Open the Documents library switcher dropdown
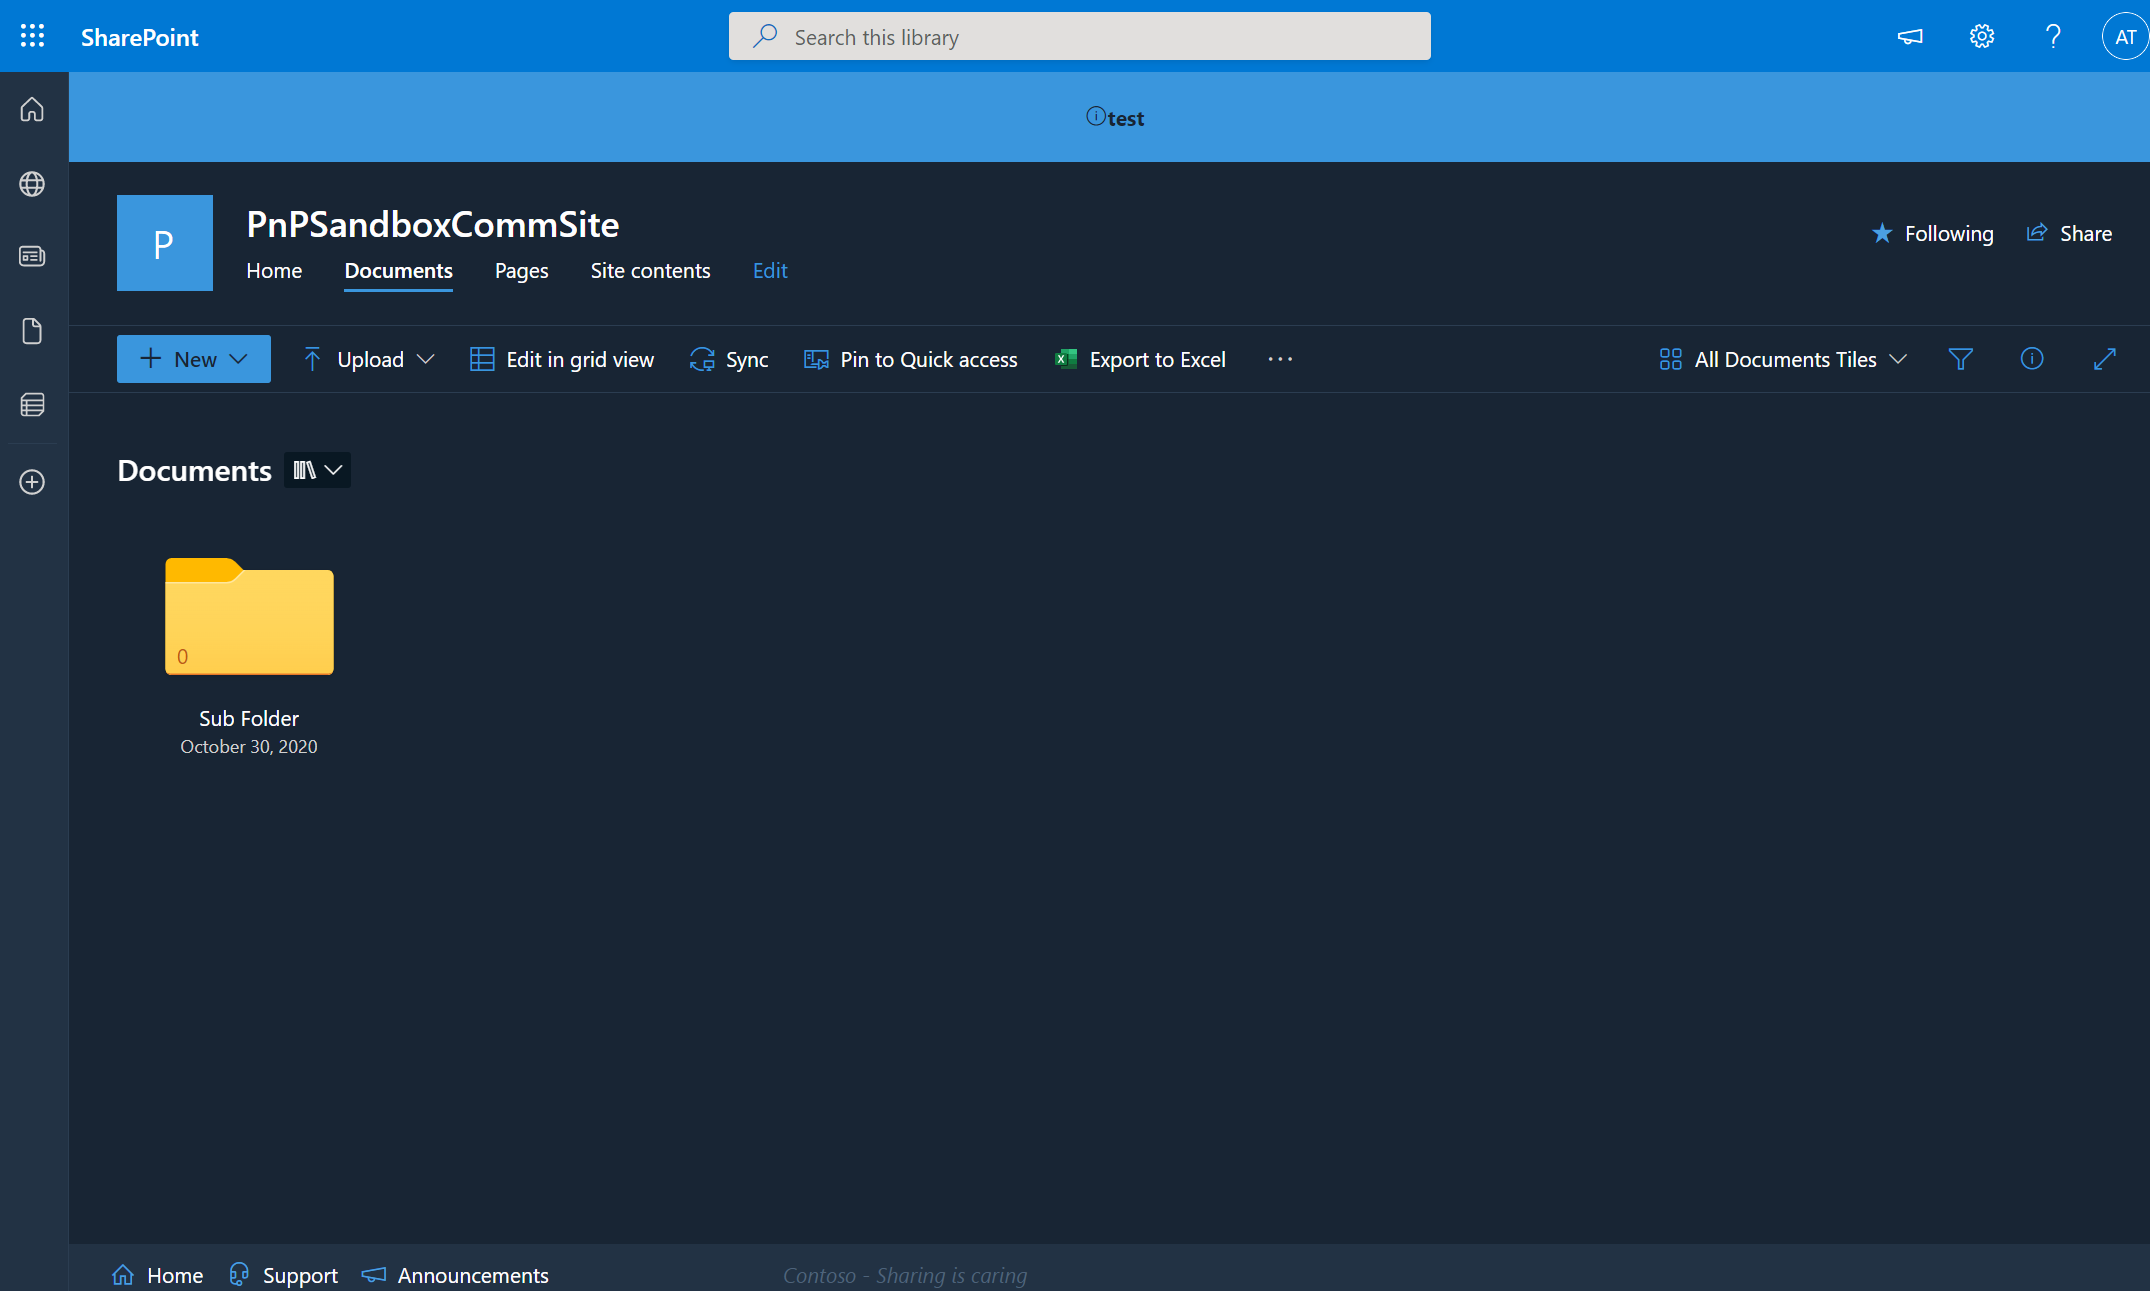The image size is (2150, 1291). click(317, 470)
